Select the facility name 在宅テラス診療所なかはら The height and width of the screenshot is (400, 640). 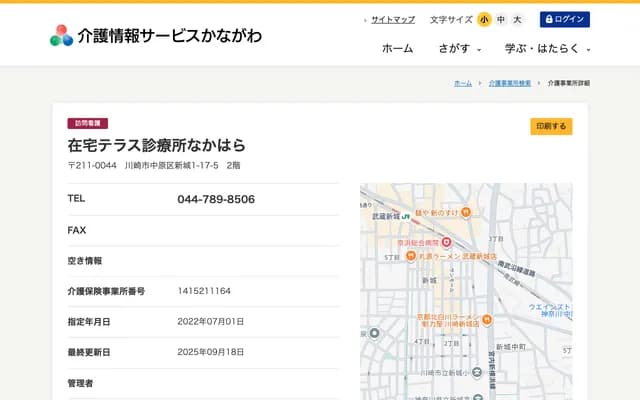(x=157, y=145)
